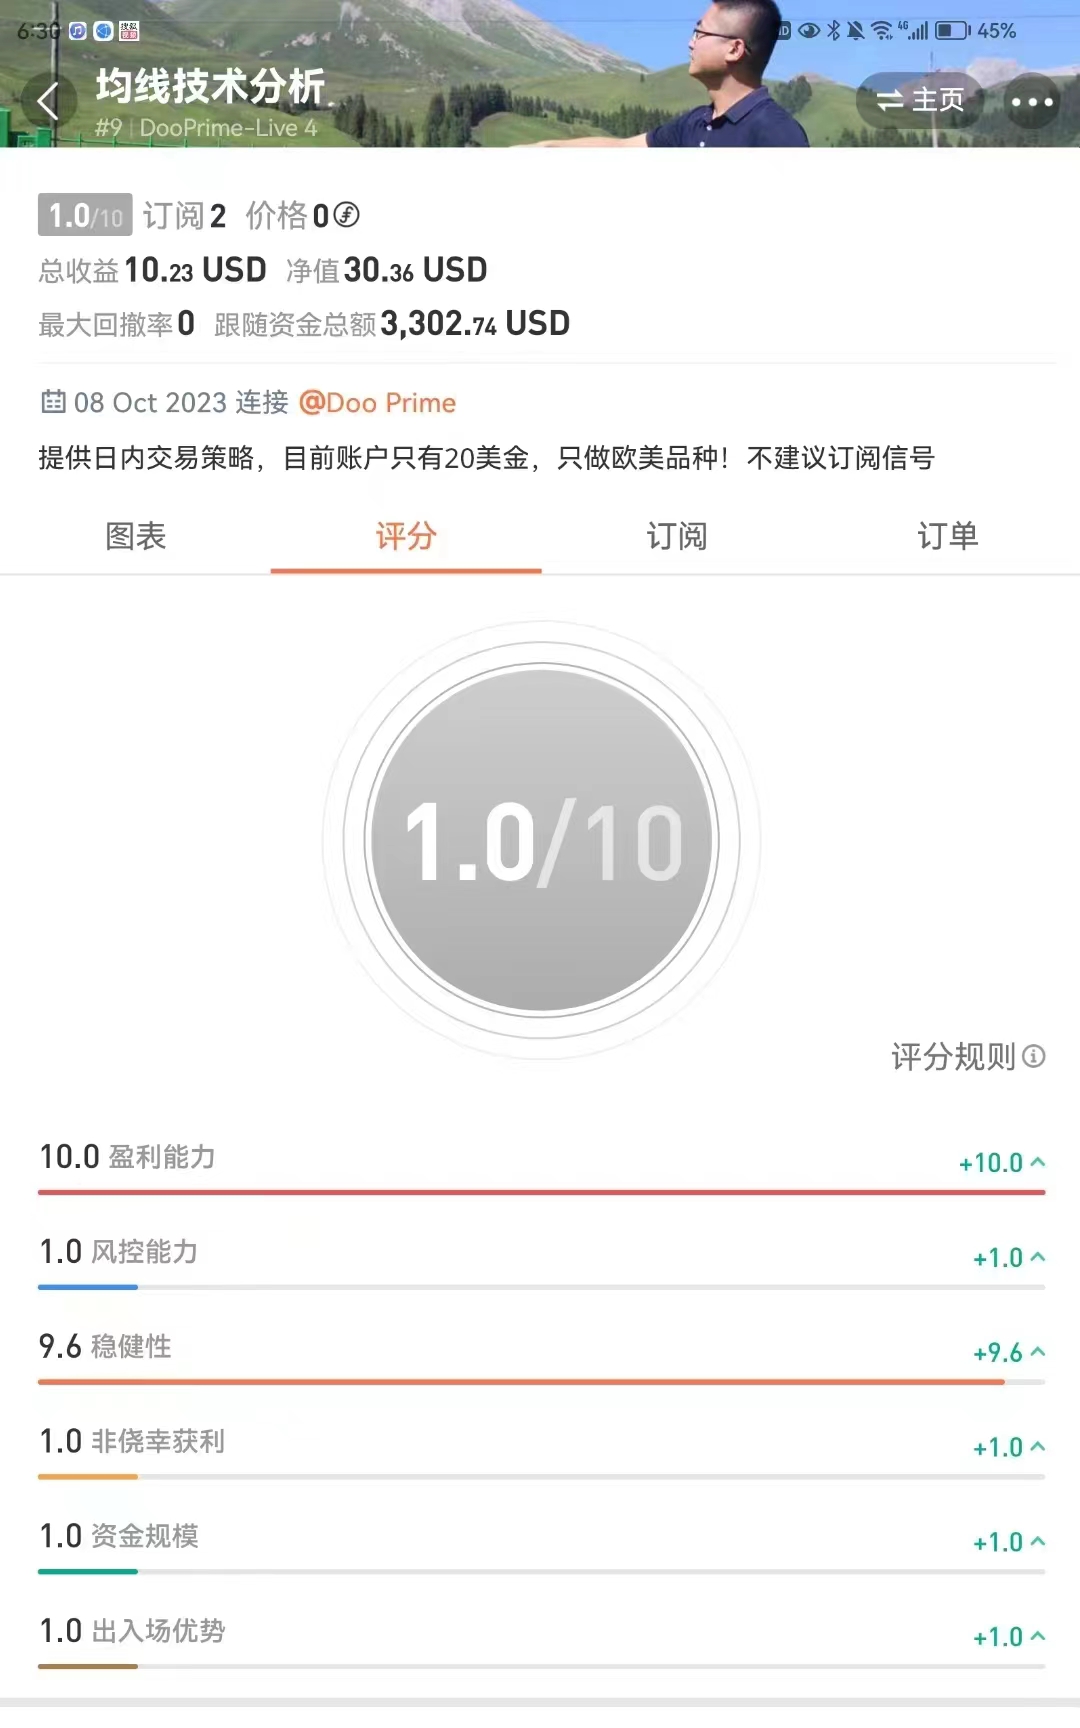Switch to the 图表 tab

point(136,536)
